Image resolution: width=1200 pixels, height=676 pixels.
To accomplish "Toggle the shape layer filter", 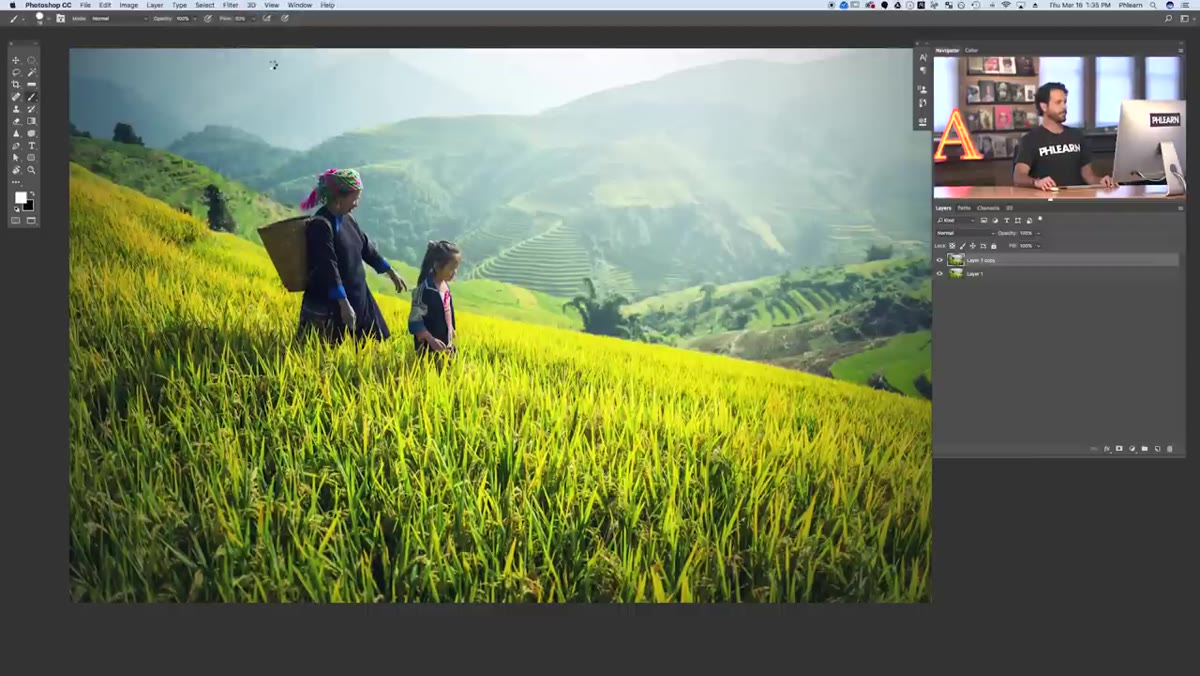I will [x=1017, y=220].
